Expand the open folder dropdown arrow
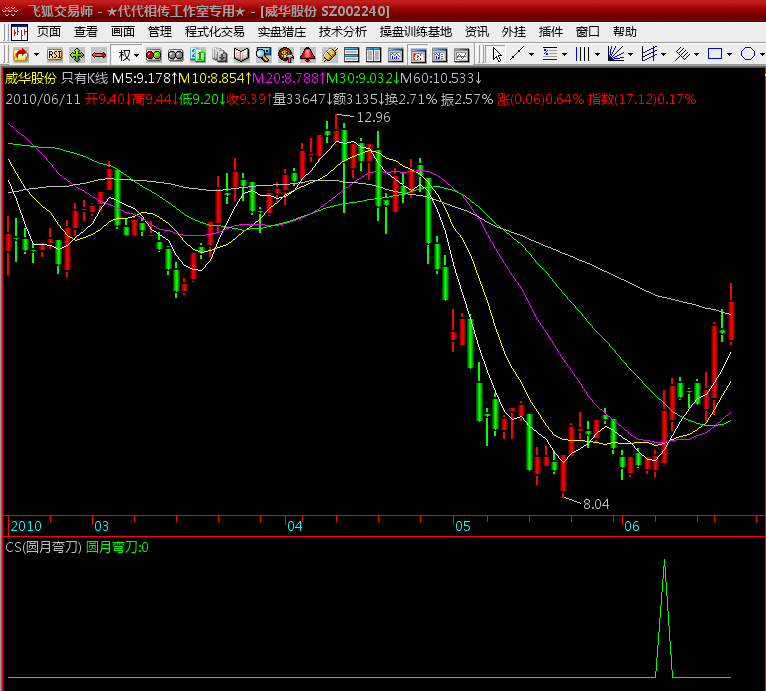This screenshot has height=691, width=766. pyautogui.click(x=36, y=55)
